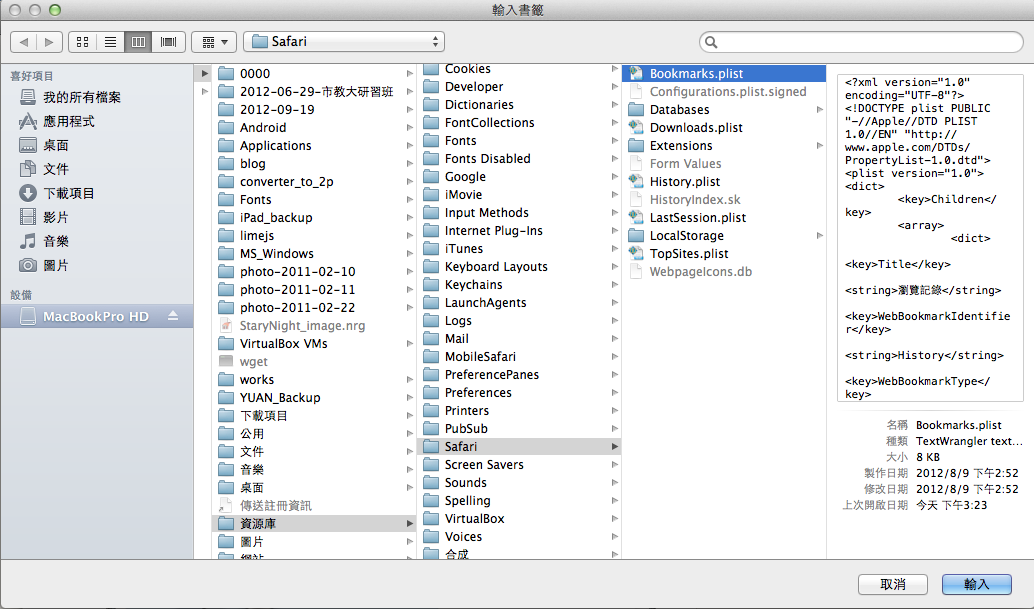The width and height of the screenshot is (1034, 609).
Task: Go back using the back arrow
Action: pos(24,42)
